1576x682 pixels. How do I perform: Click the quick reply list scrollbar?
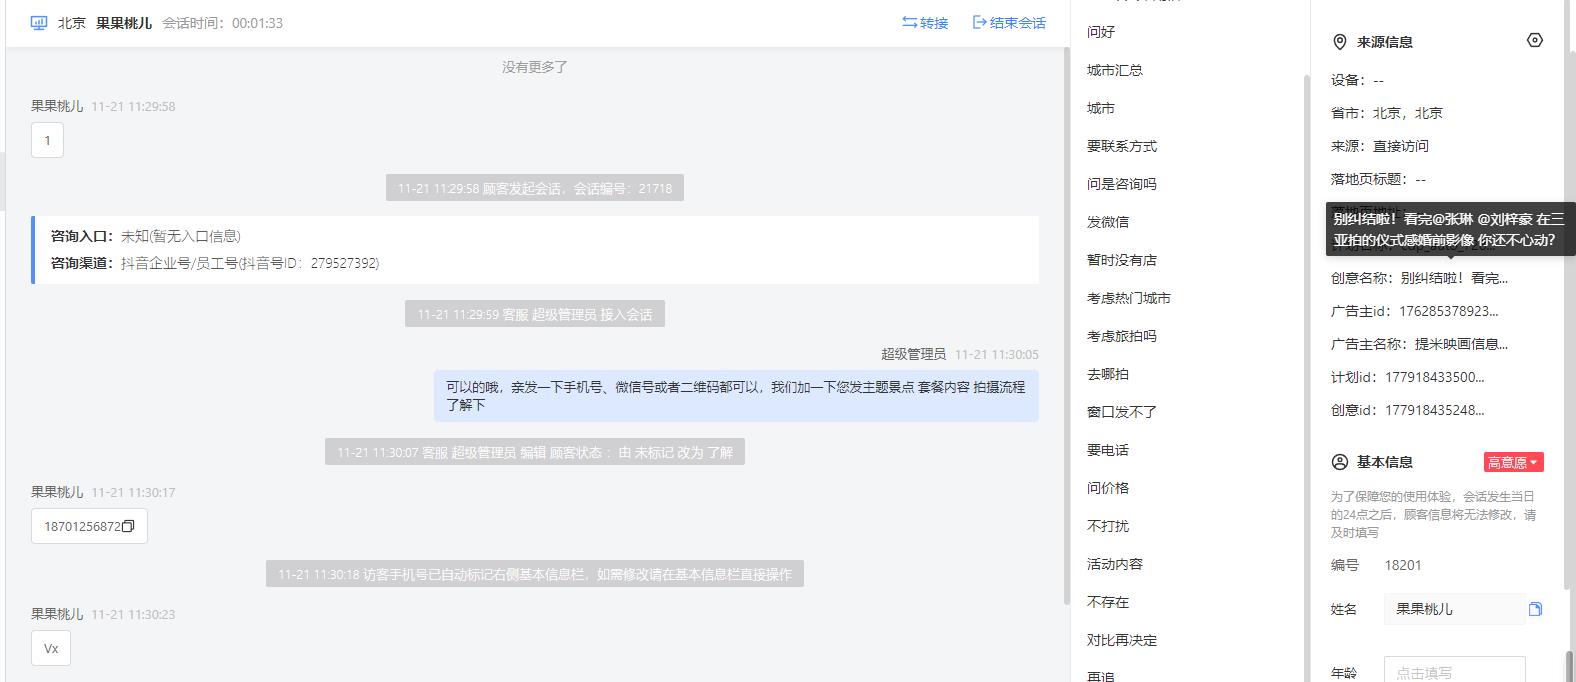point(1305,380)
